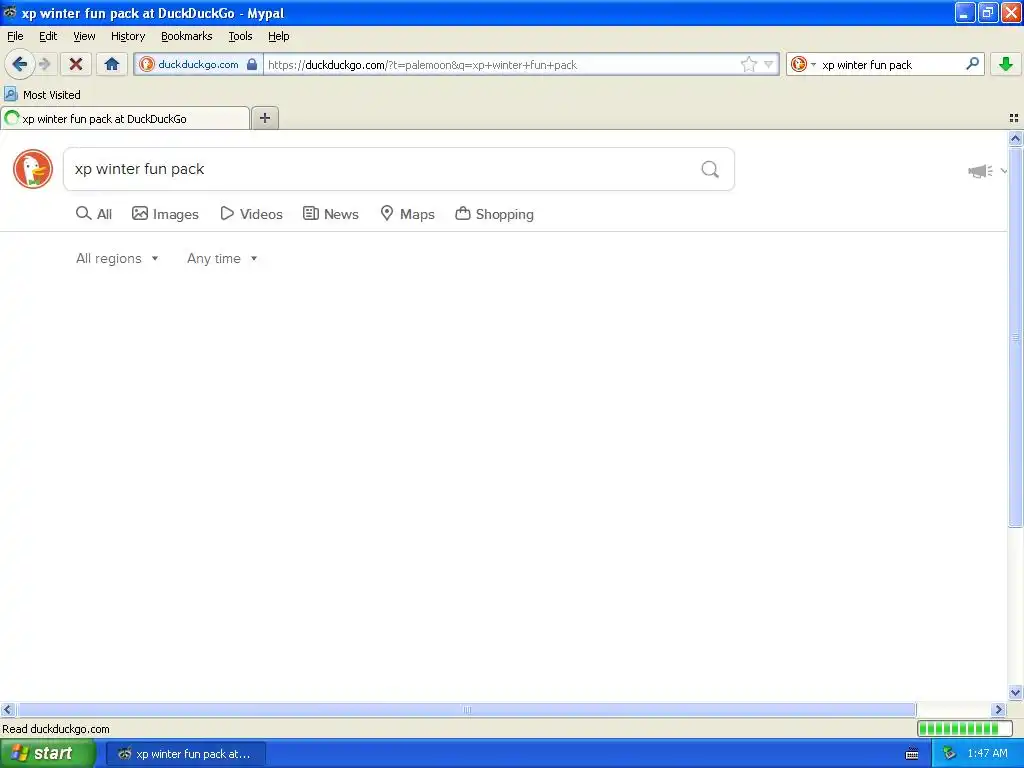Click the system tray network icon
Image resolution: width=1024 pixels, height=768 pixels.
(x=950, y=754)
